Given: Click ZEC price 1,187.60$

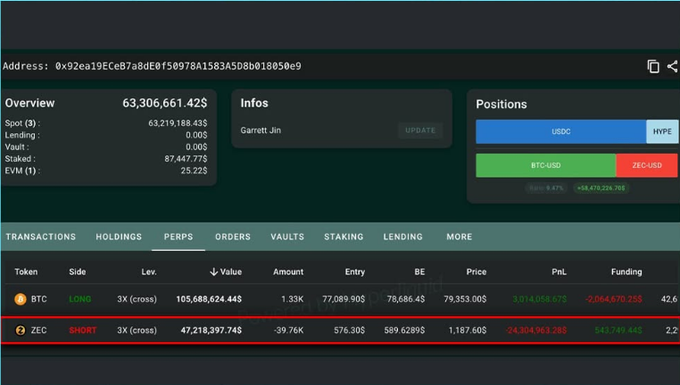Looking at the screenshot, I should tap(468, 330).
